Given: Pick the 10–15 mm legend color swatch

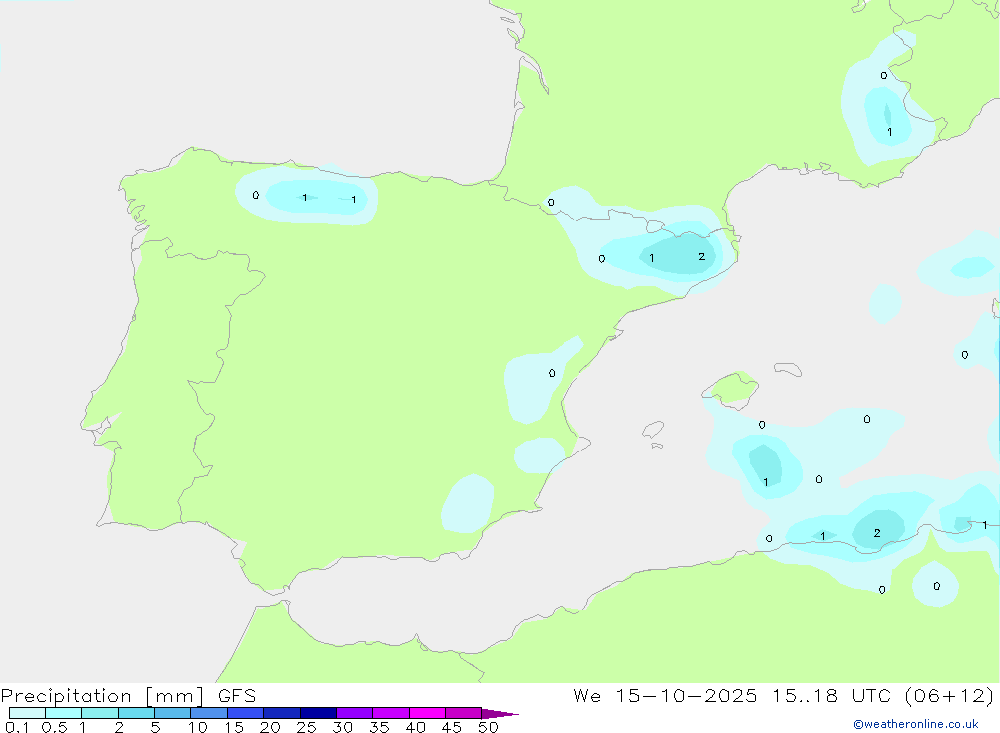Looking at the screenshot, I should pyautogui.click(x=209, y=713).
